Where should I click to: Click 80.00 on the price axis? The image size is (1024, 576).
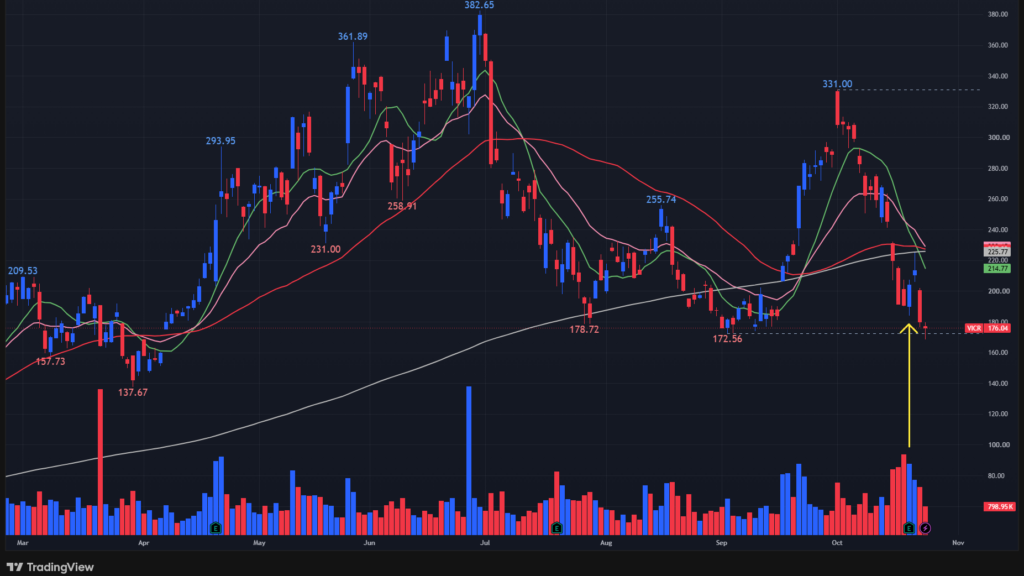(x=996, y=475)
